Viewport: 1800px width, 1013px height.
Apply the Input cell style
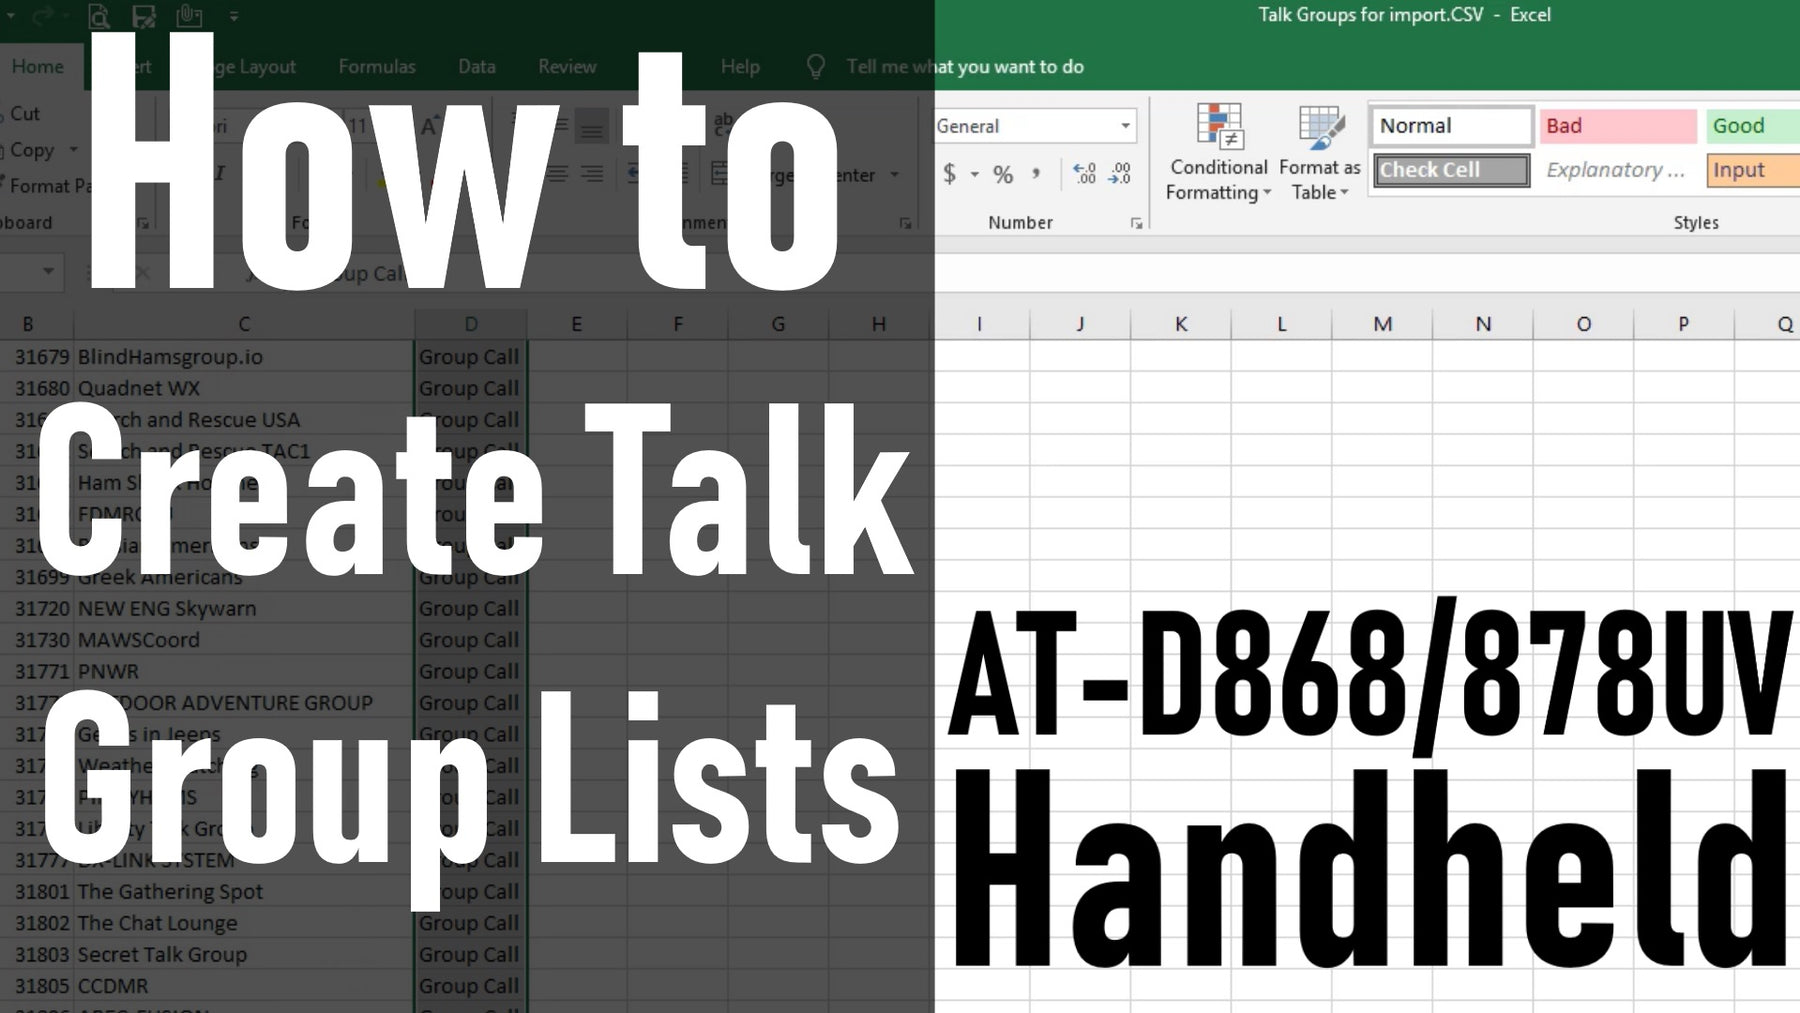1753,170
